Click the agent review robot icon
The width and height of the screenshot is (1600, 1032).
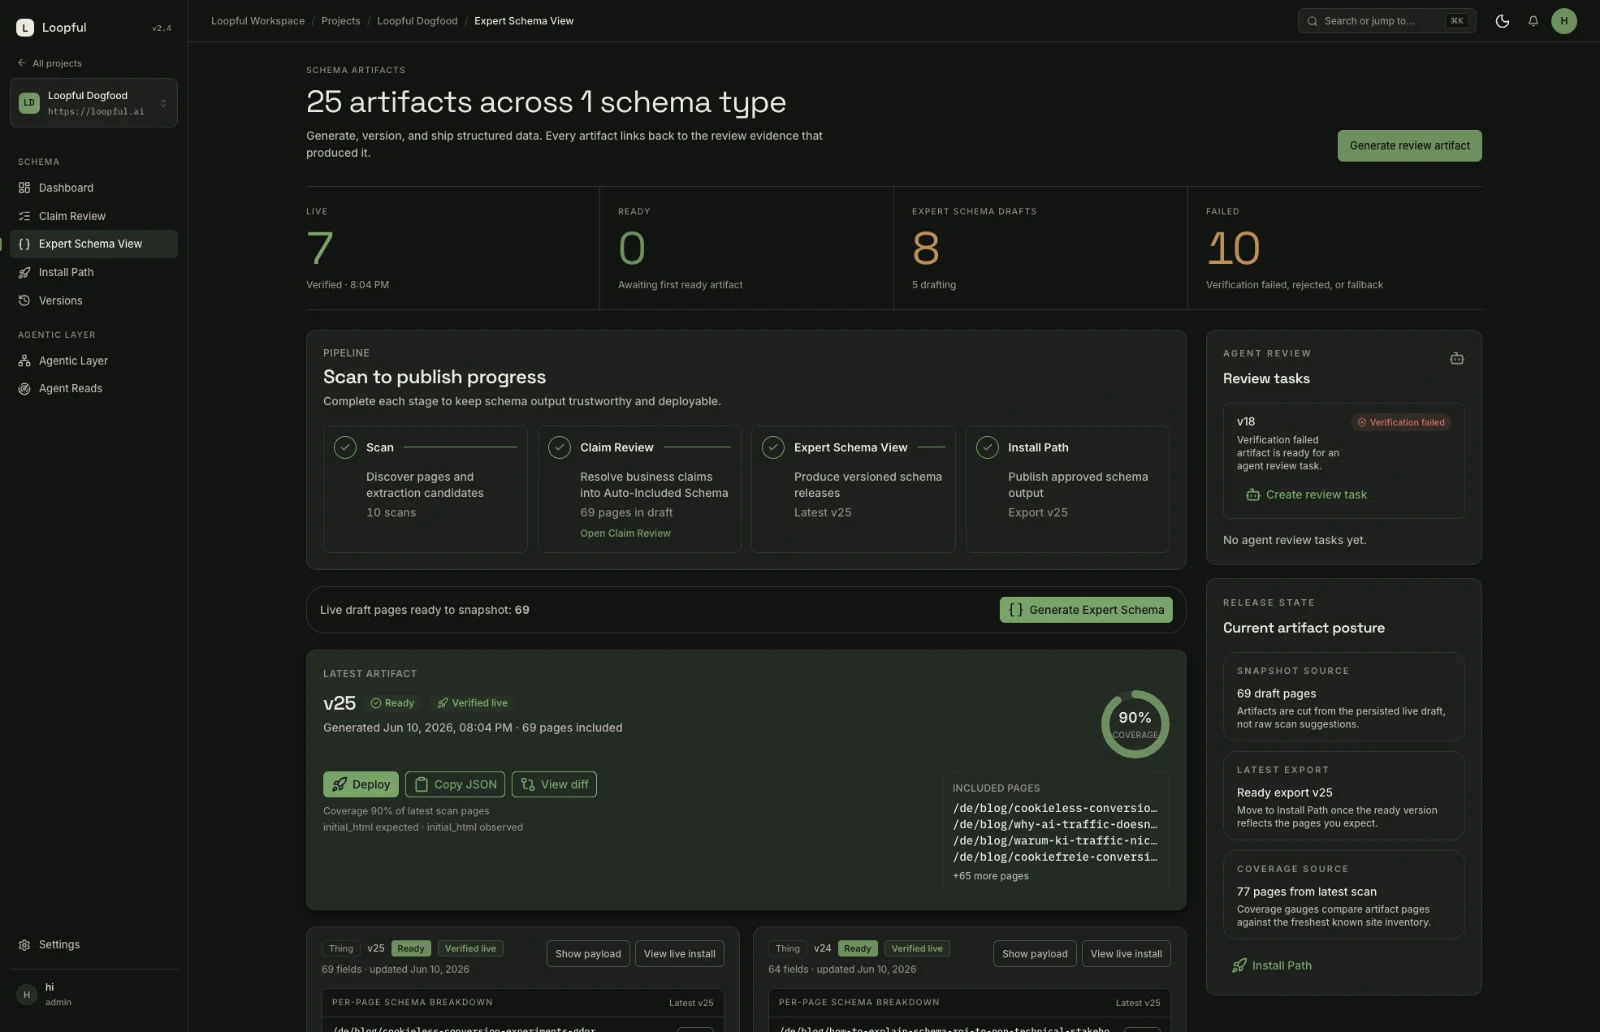point(1457,358)
